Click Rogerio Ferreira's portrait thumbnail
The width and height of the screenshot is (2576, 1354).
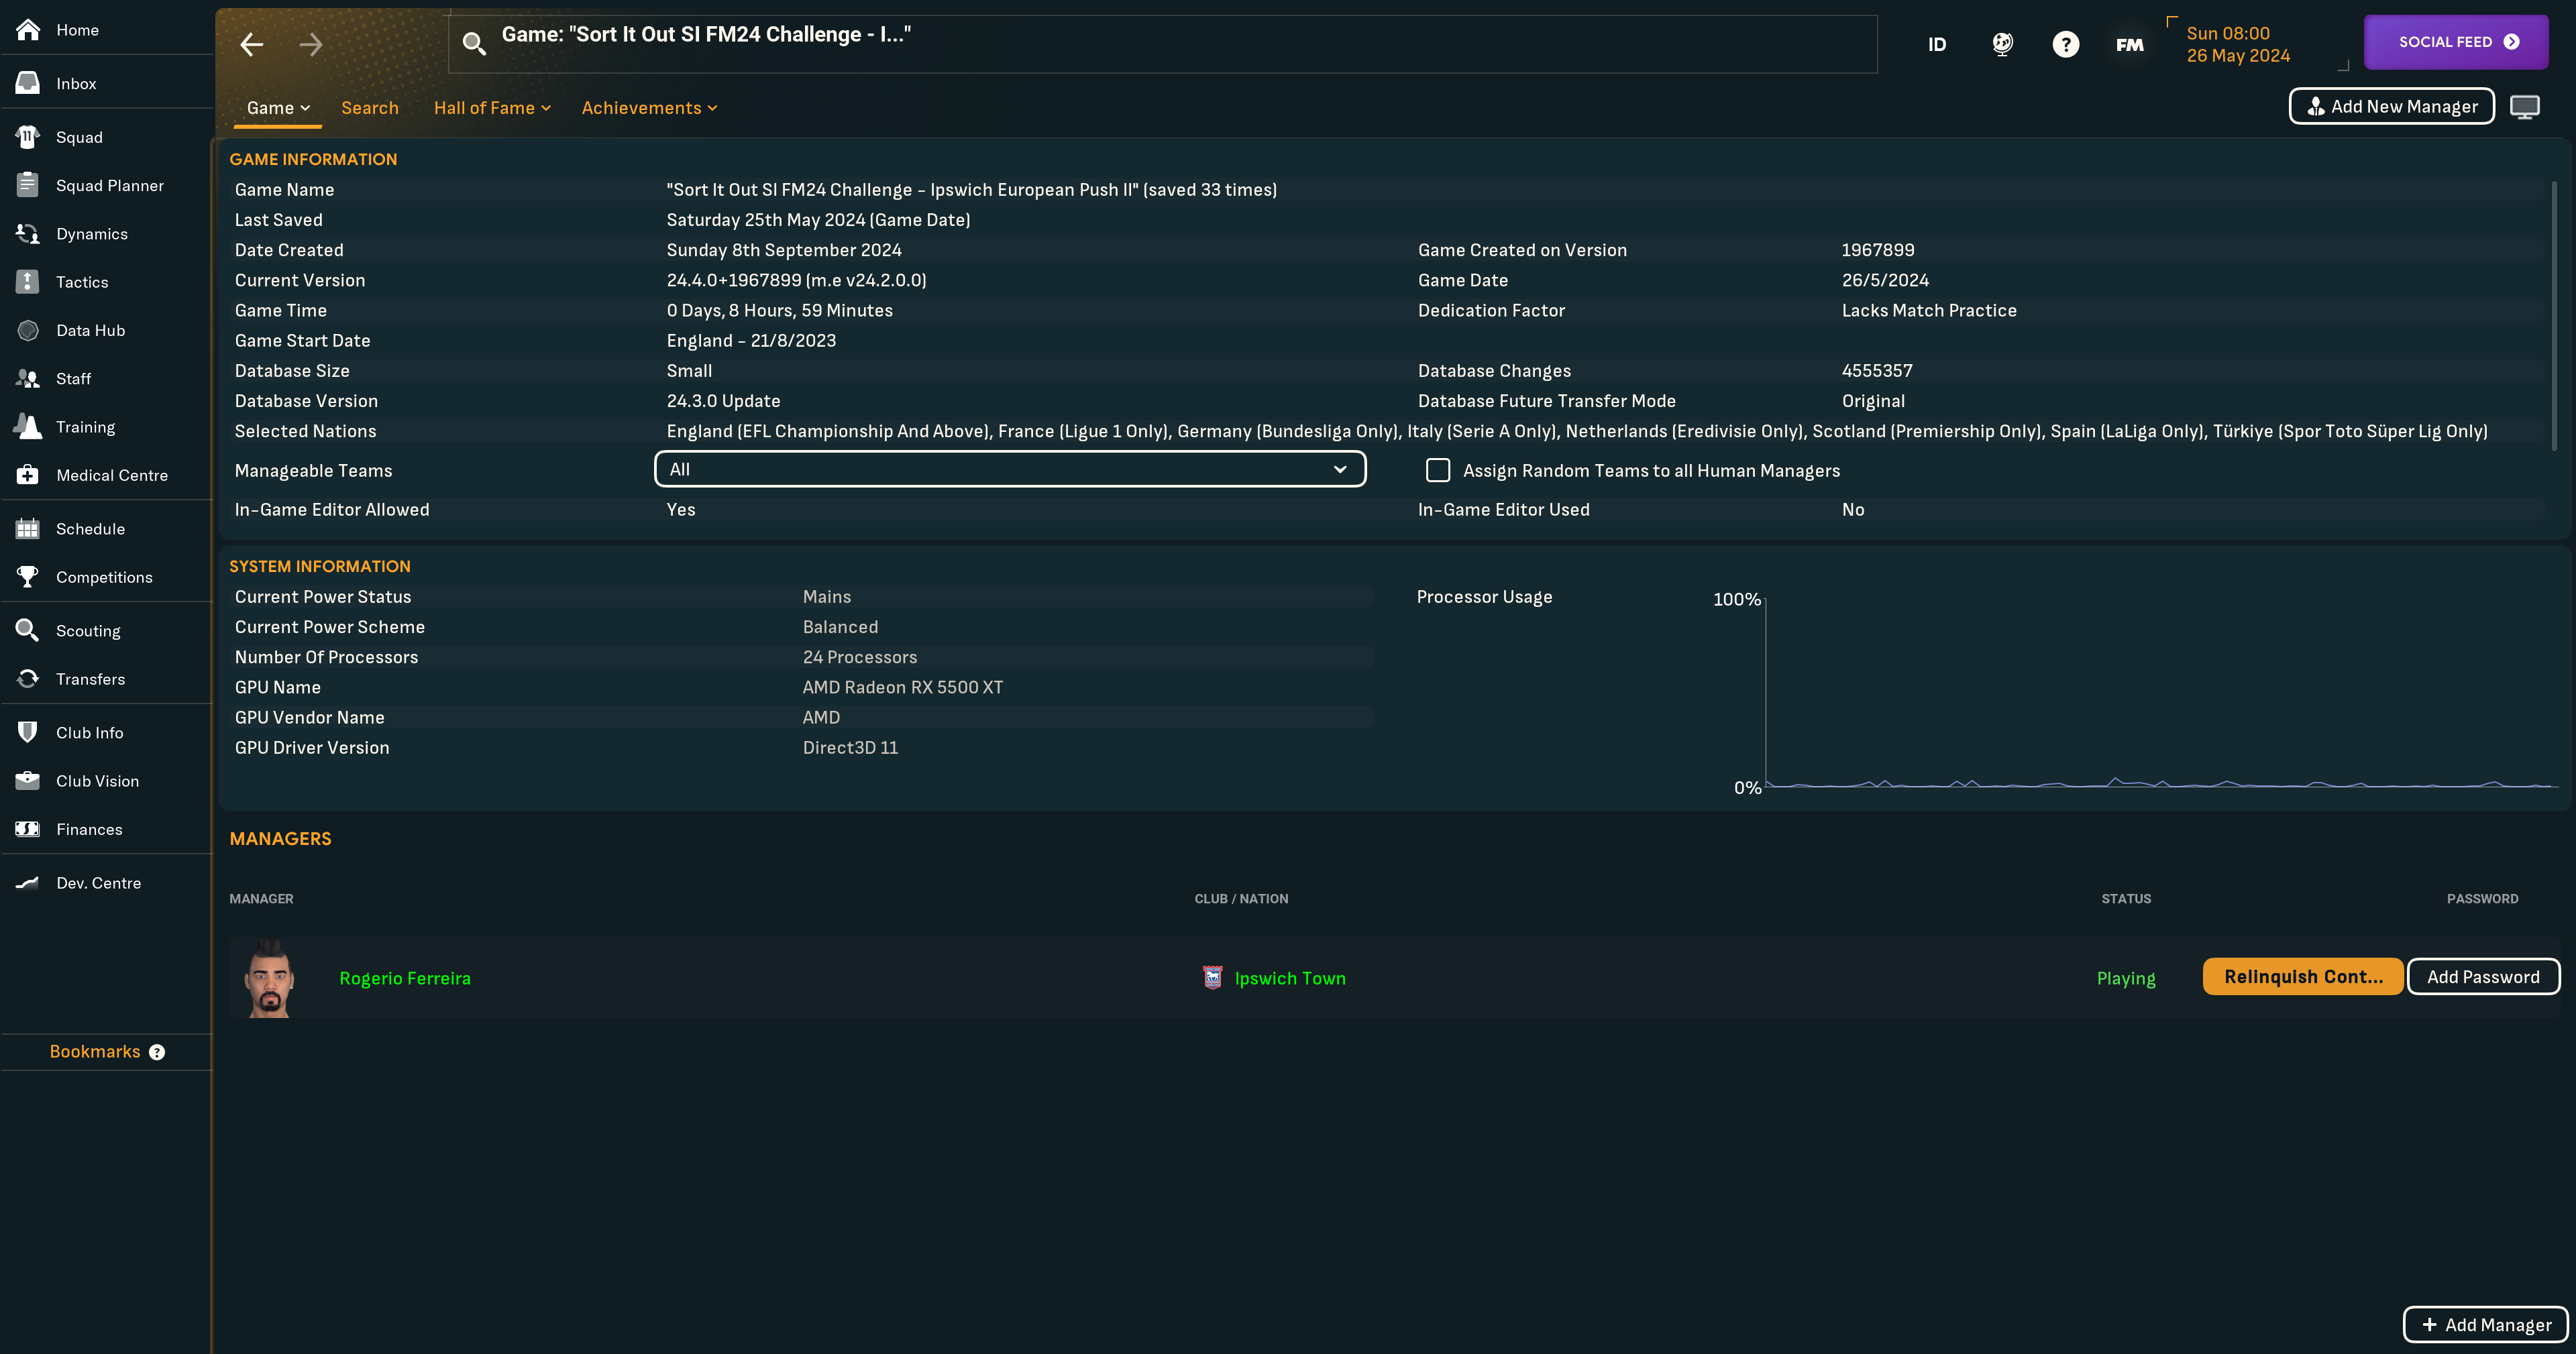(269, 978)
